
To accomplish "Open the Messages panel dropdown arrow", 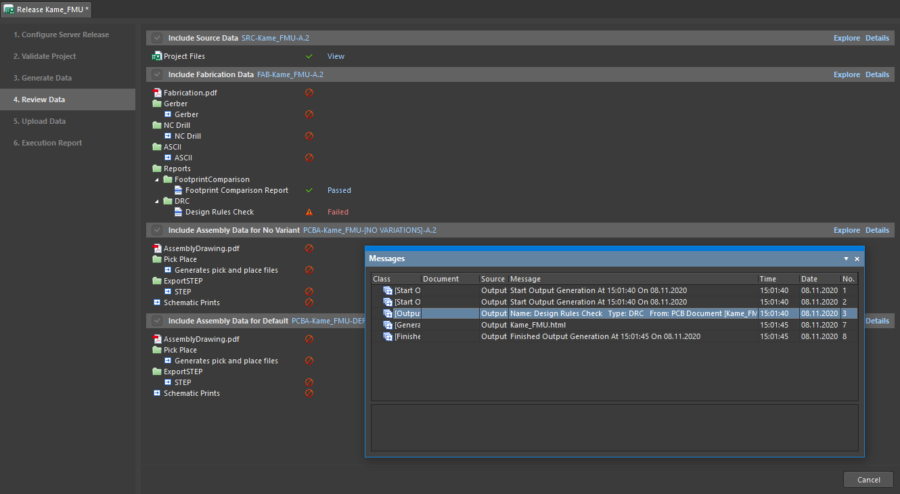I will 846,258.
